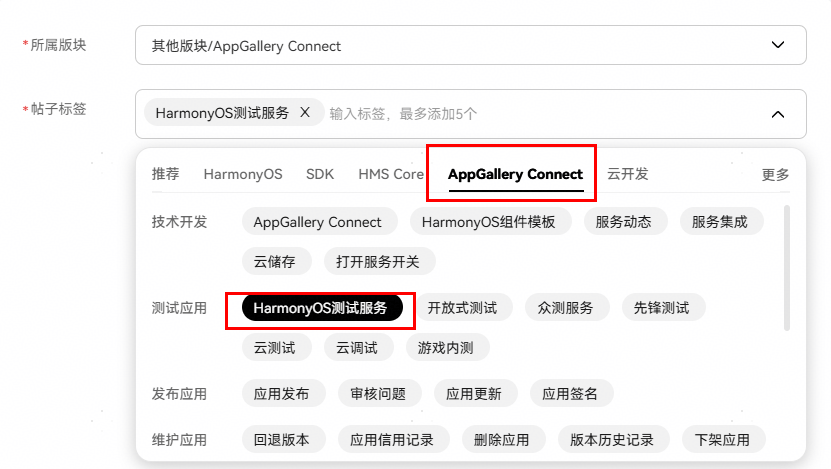The image size is (831, 469).
Task: Collapse the 帖子标签 tag panel chevron
Action: coord(777,114)
